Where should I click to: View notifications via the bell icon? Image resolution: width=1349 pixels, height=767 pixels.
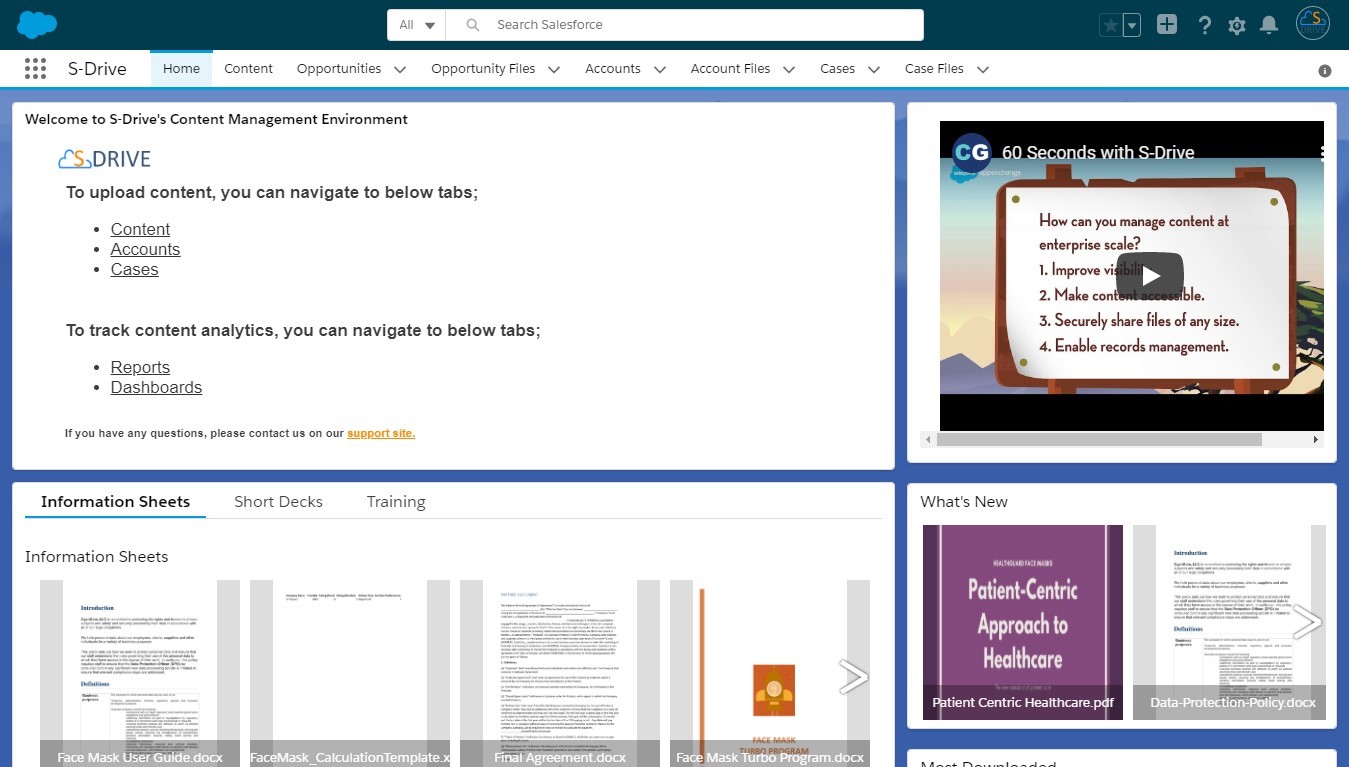1269,25
